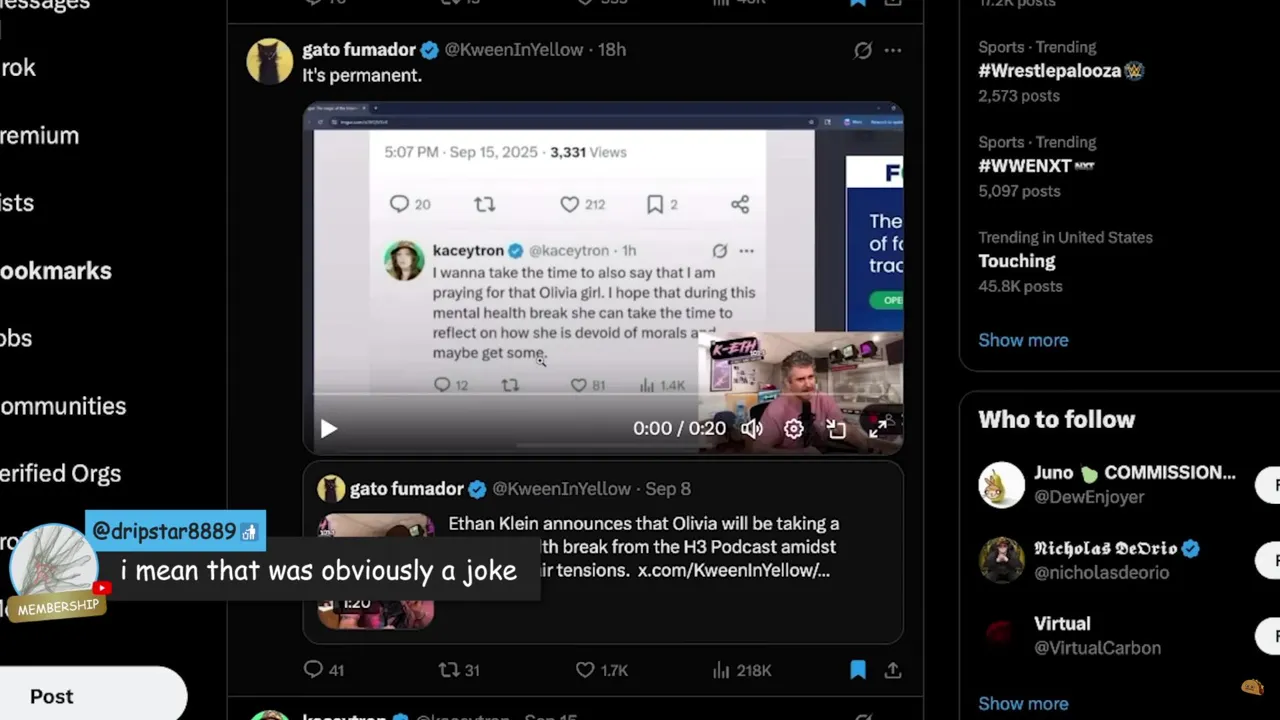Click gato fumador profile avatar
1280x720 pixels.
pos(270,62)
